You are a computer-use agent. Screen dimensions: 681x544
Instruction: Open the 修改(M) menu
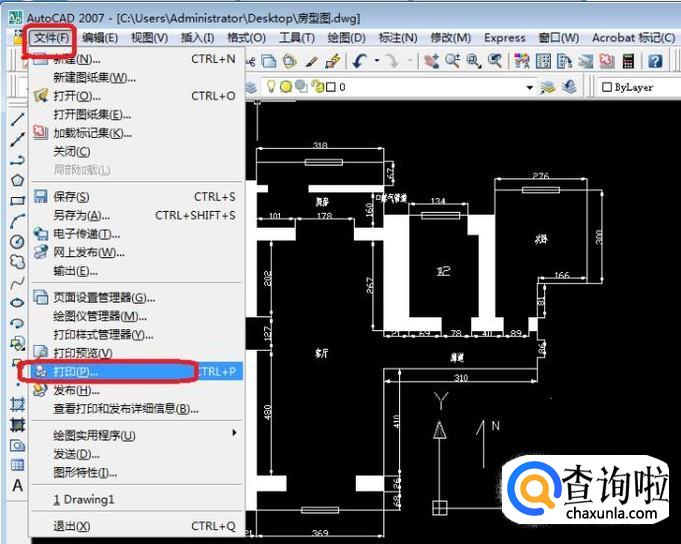pyautogui.click(x=450, y=38)
